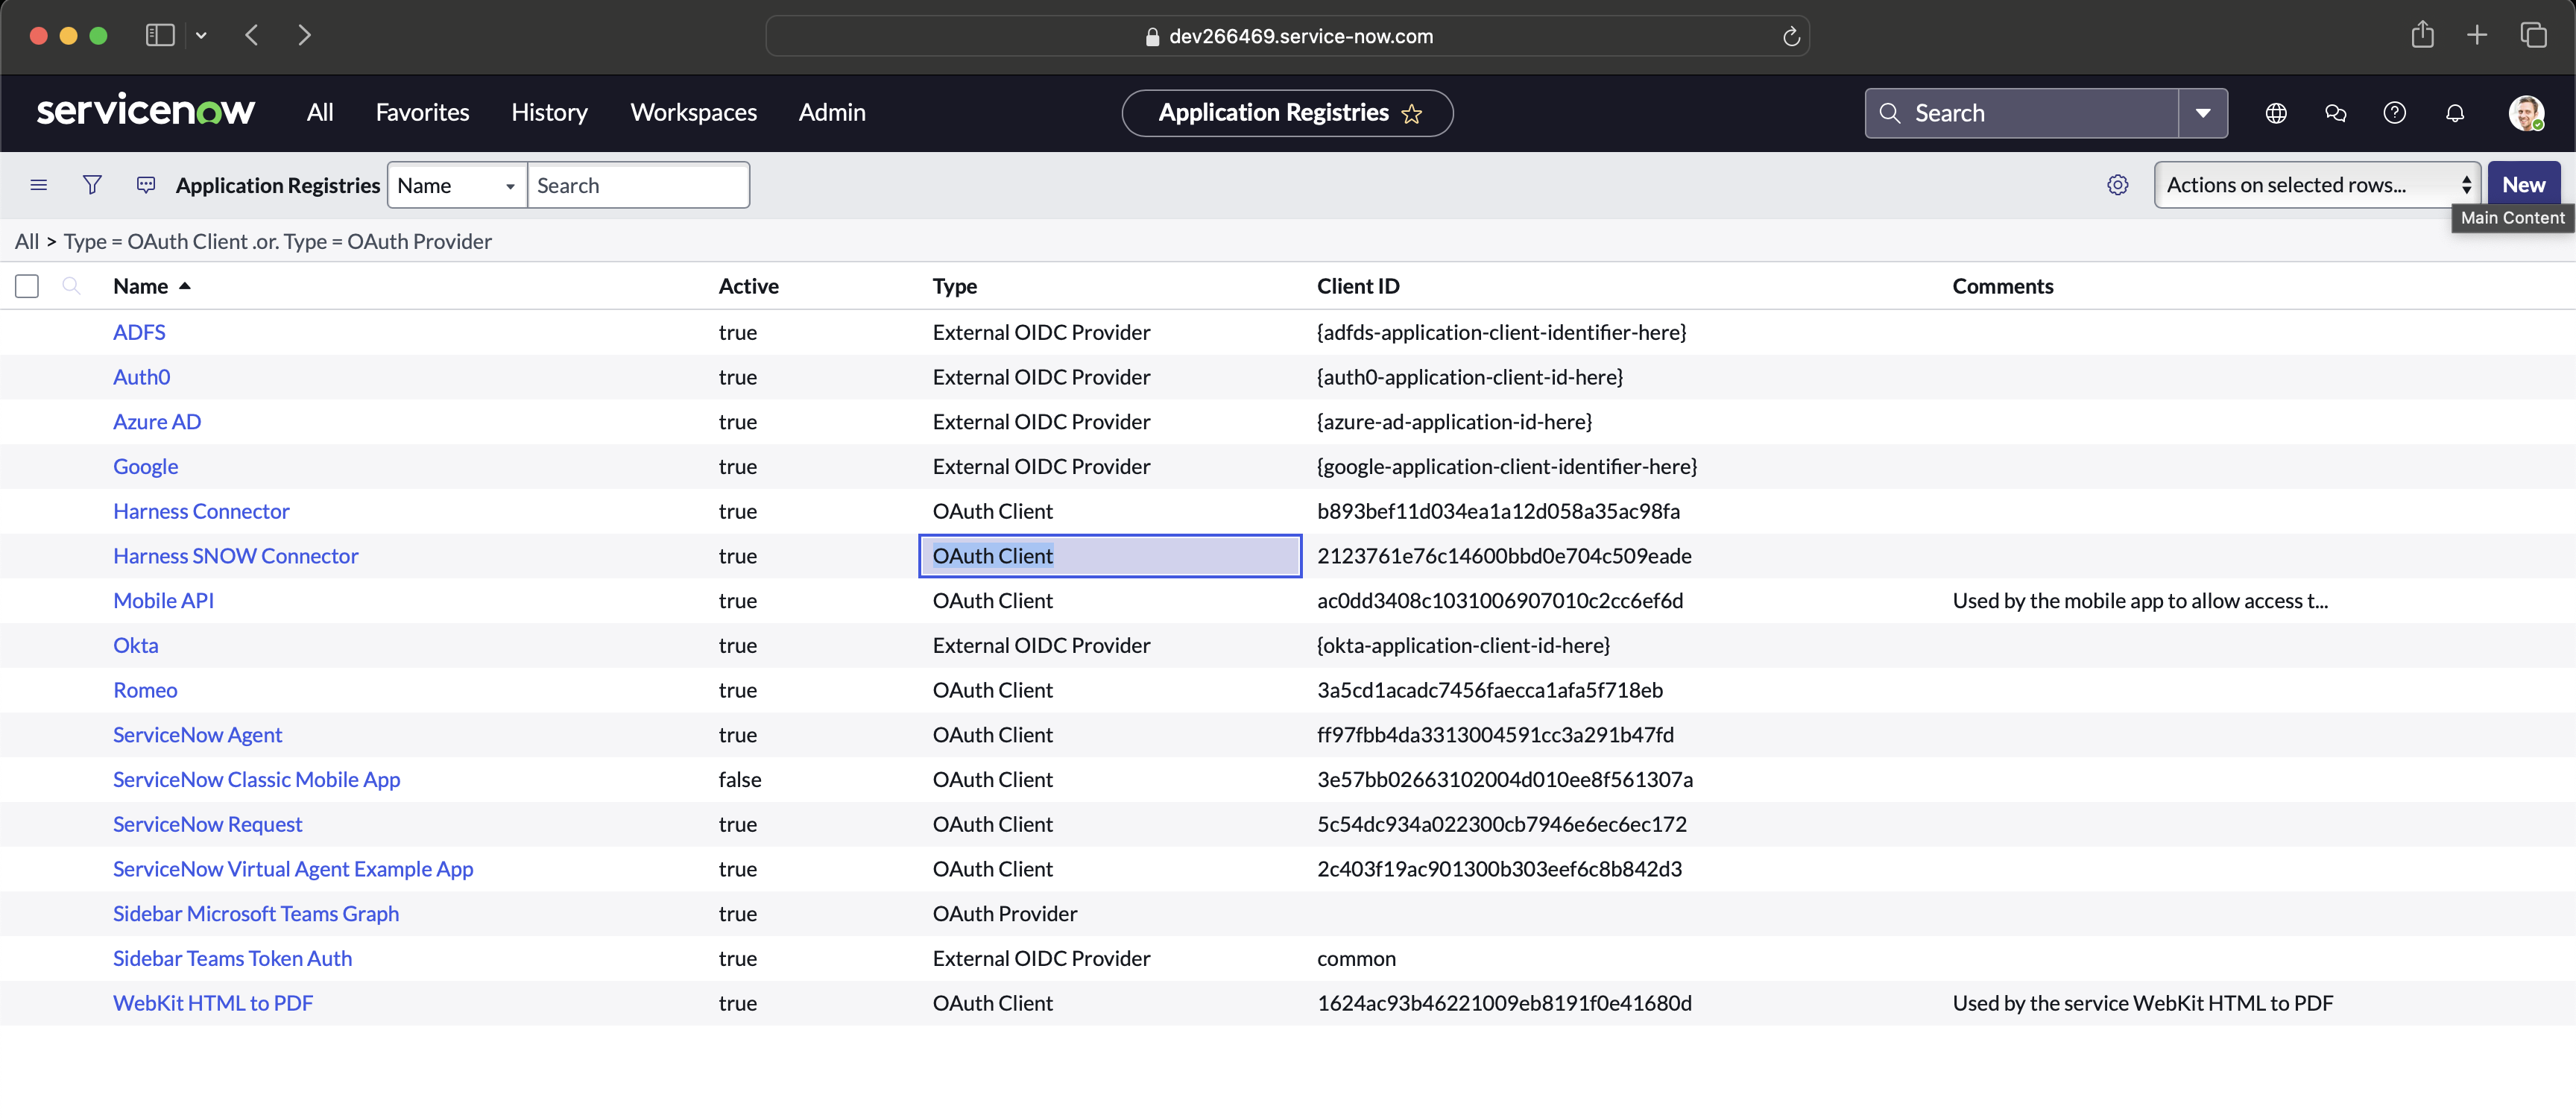This screenshot has width=2576, height=1118.
Task: Click the column search magnifier toggle
Action: [71, 286]
